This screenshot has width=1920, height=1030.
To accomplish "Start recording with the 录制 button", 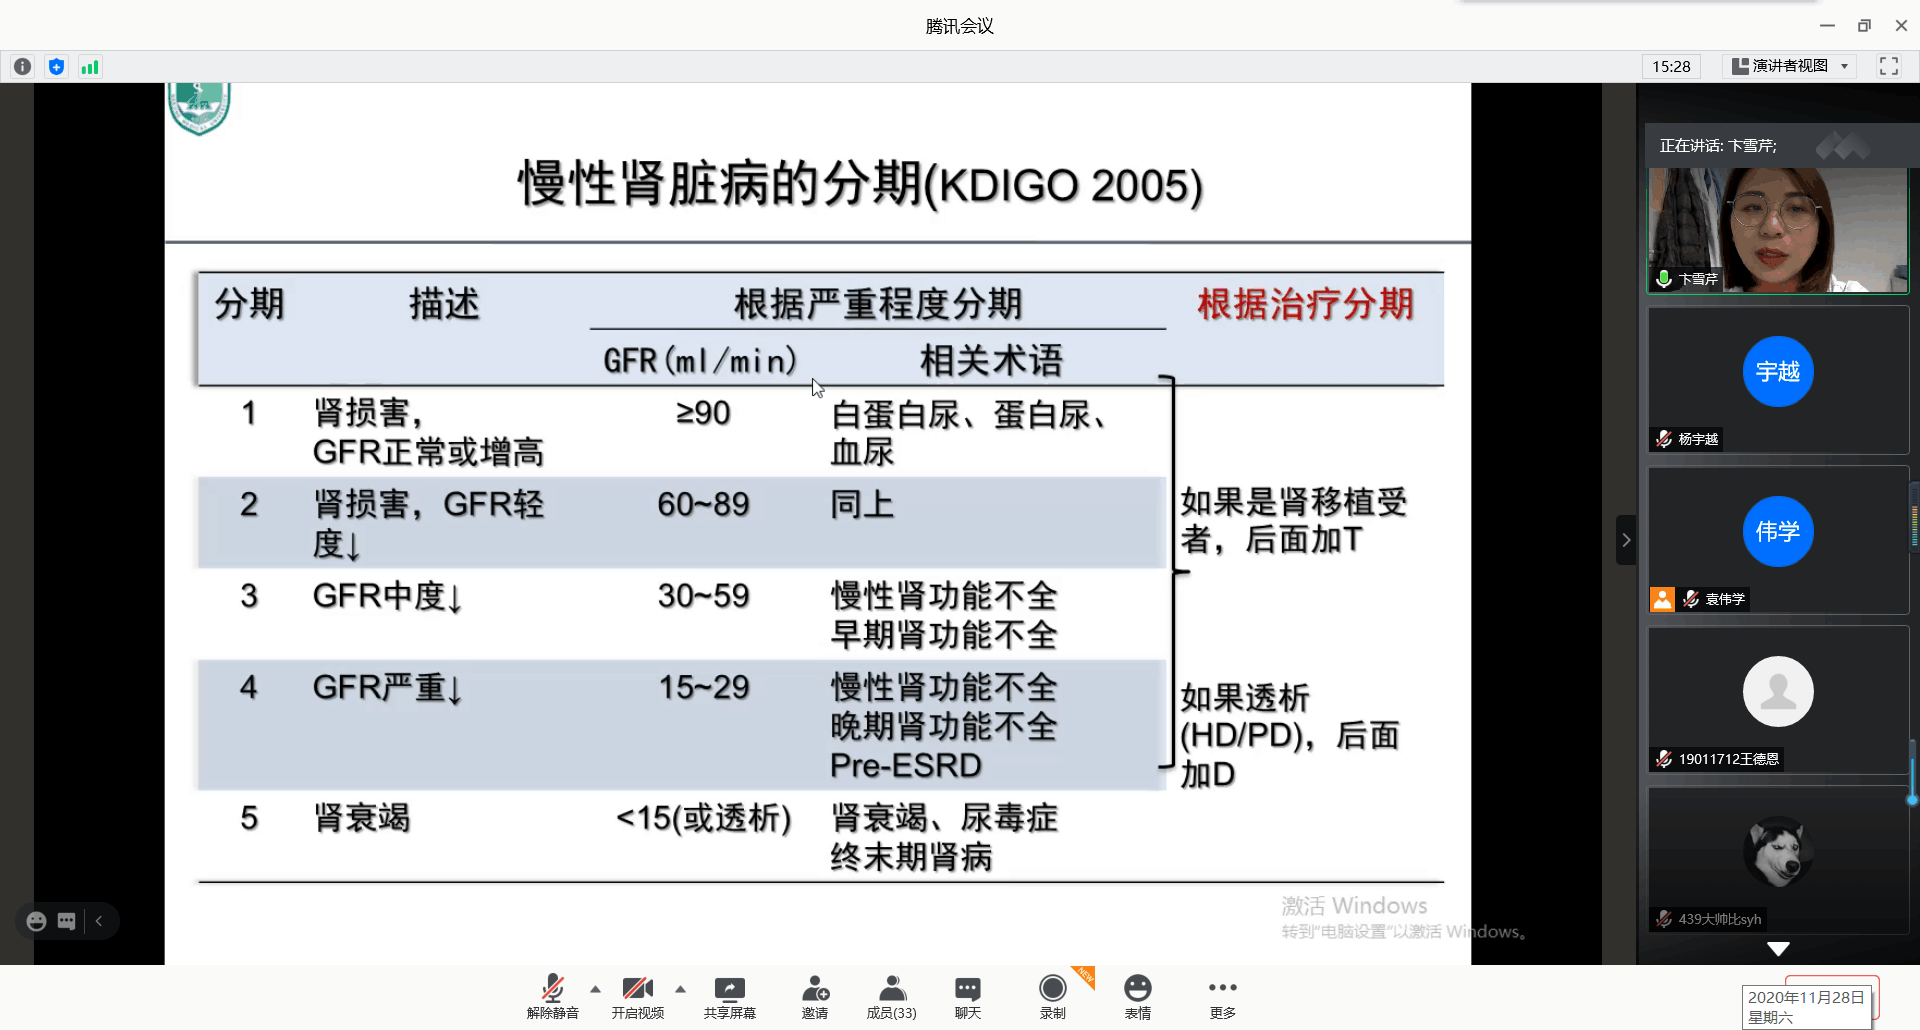I will (1052, 997).
